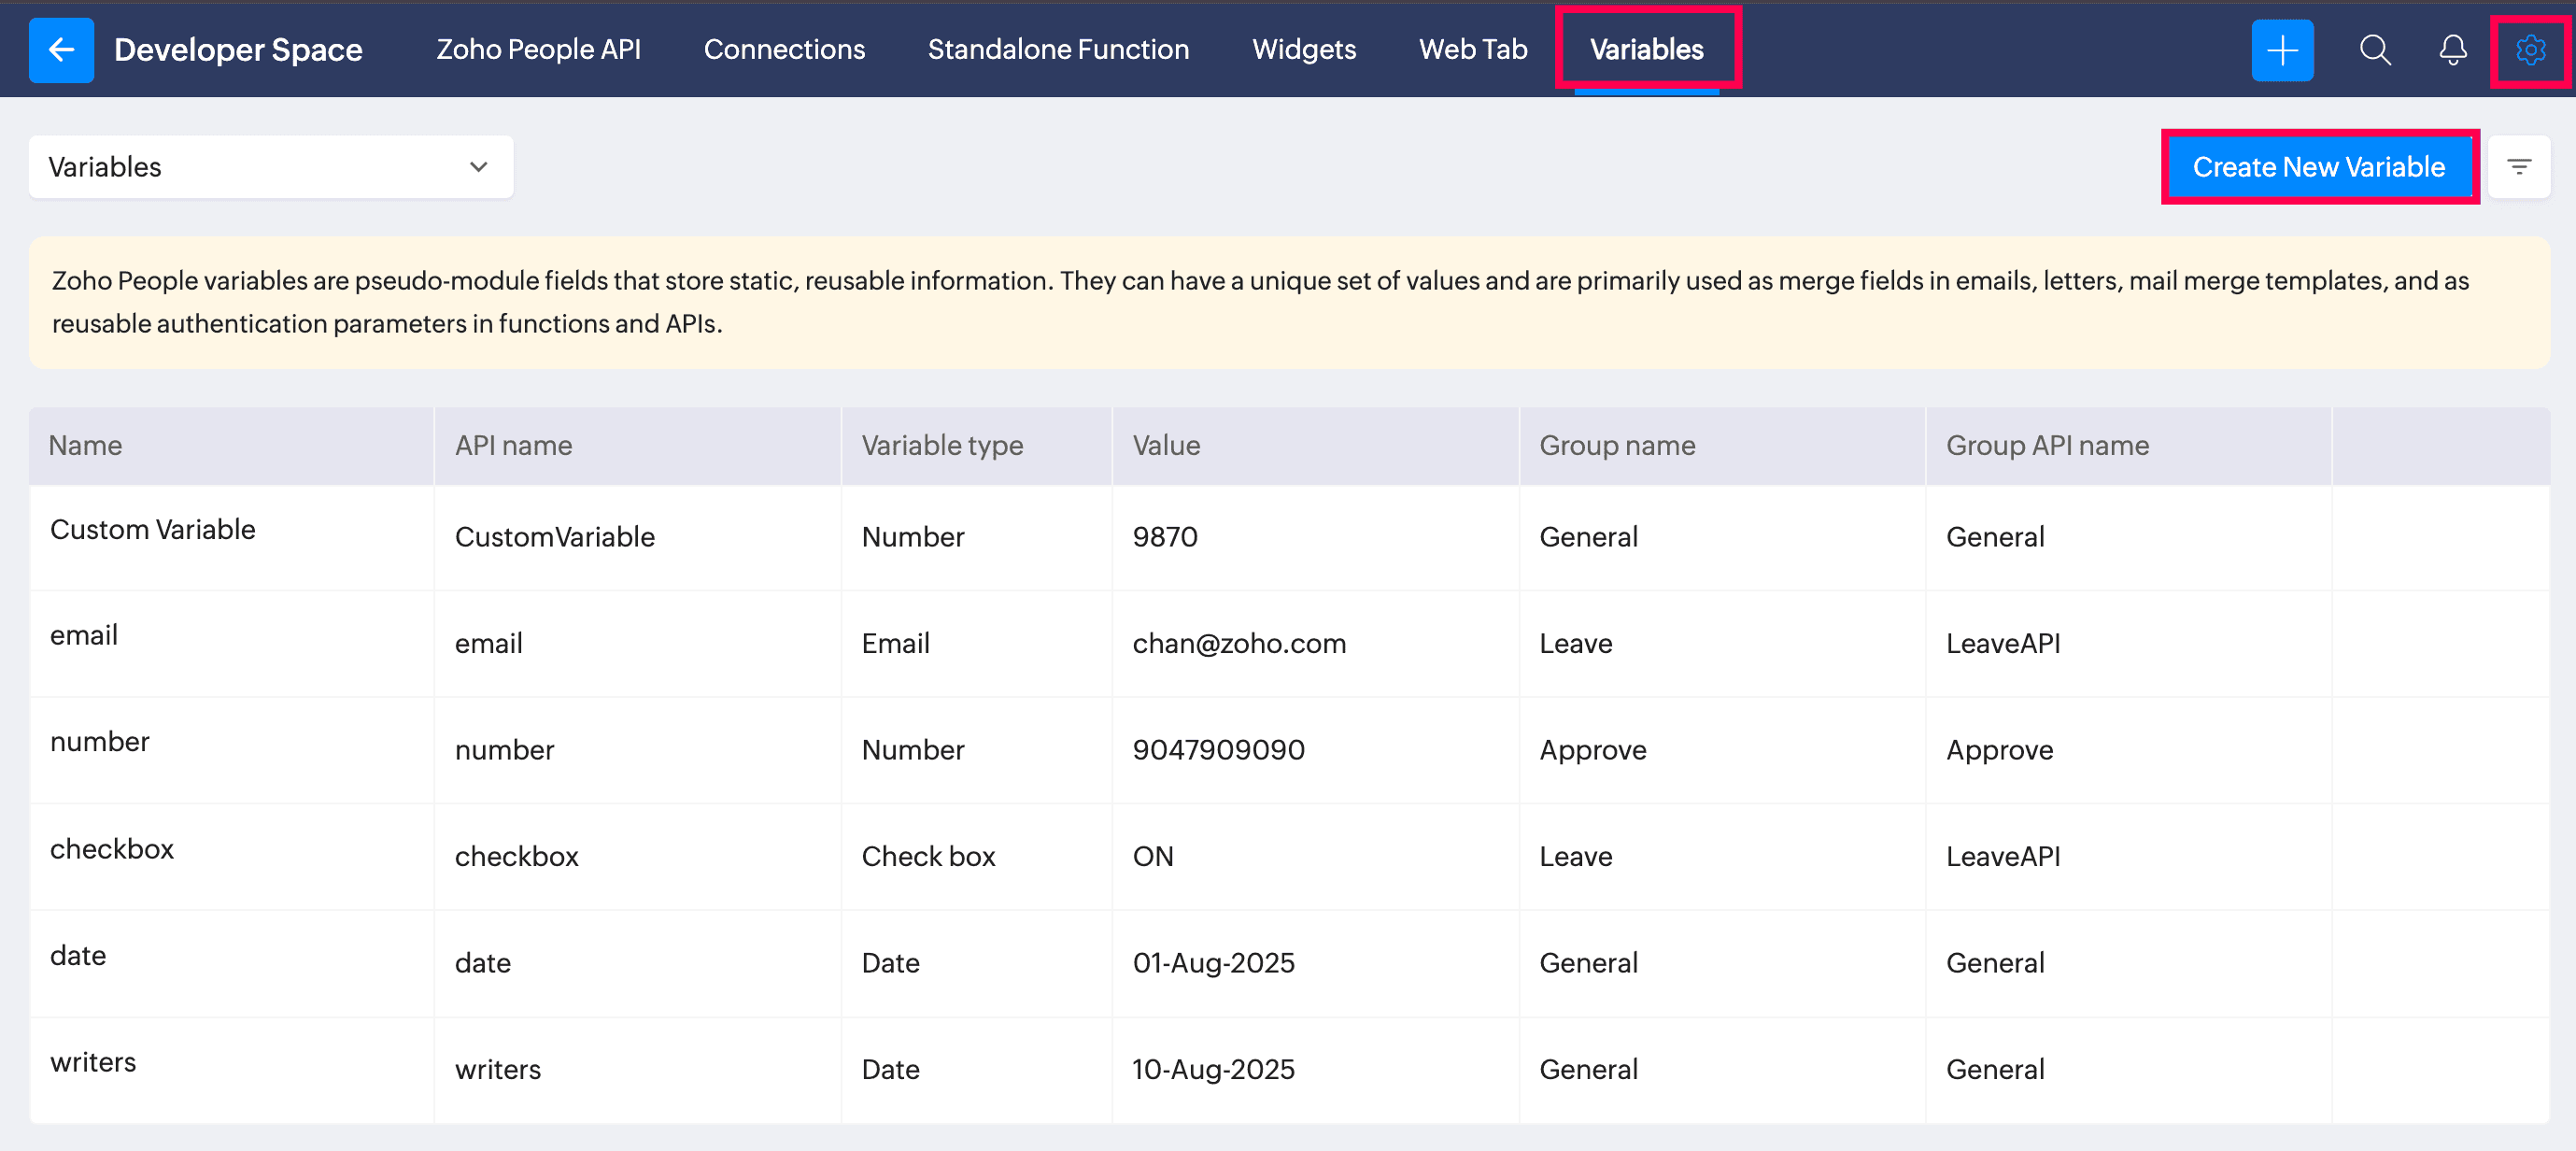Open the notifications bell icon
The image size is (2576, 1151).
click(x=2452, y=50)
